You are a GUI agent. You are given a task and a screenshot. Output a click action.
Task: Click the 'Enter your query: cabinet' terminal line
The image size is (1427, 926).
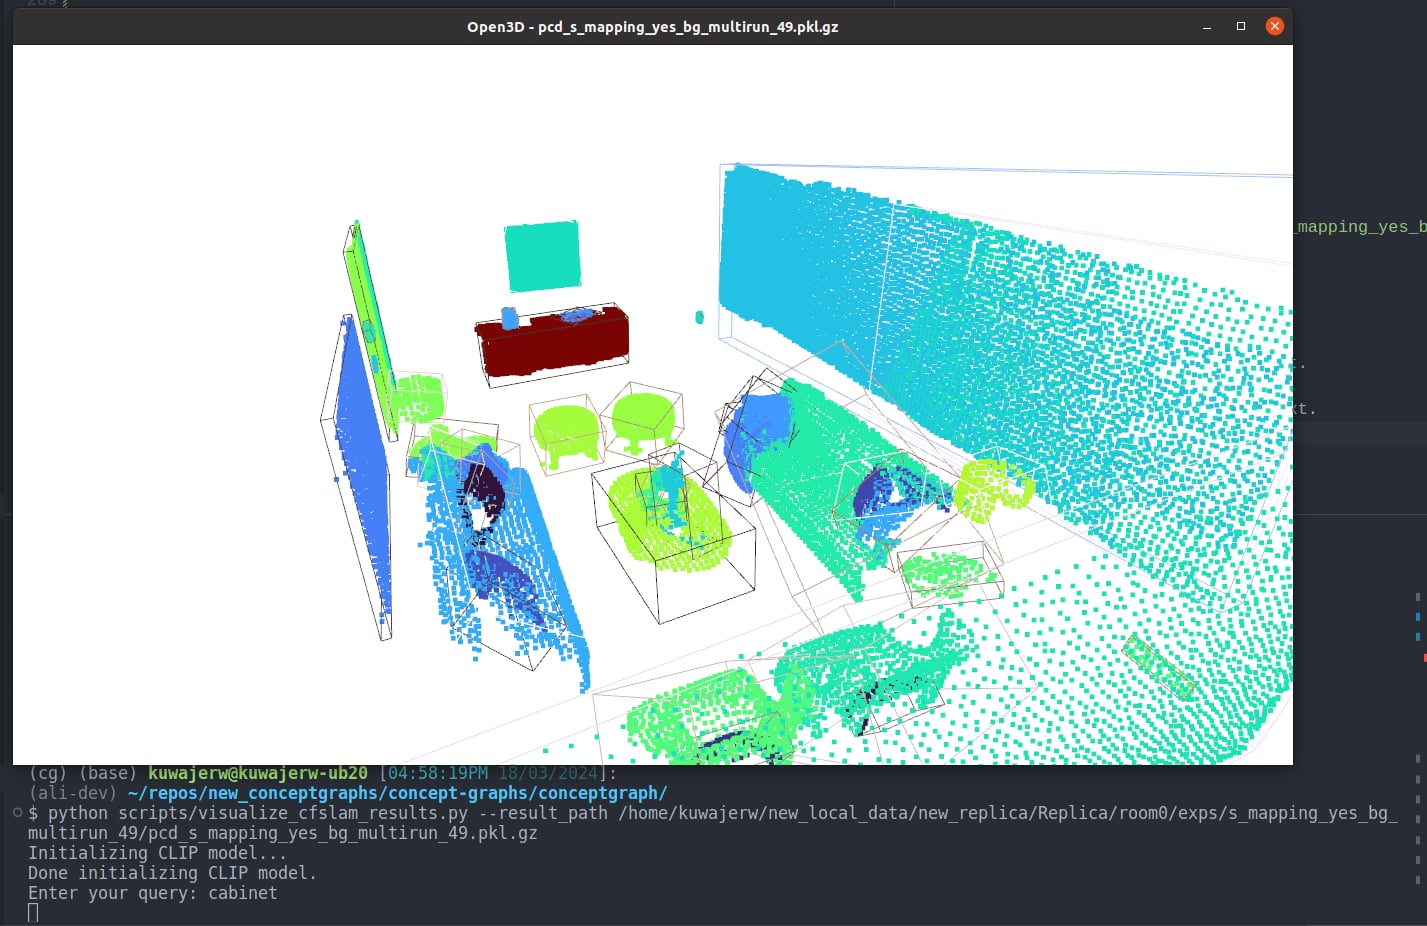point(152,893)
